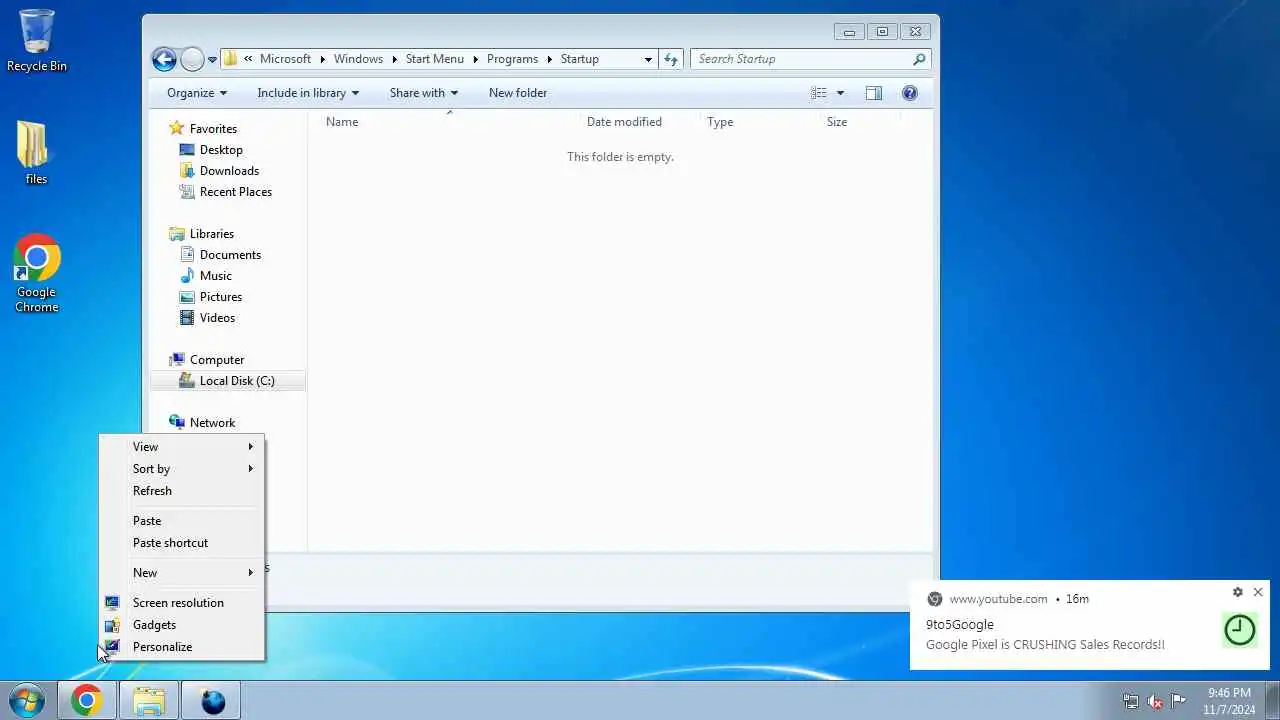This screenshot has width=1280, height=720.
Task: Click the Explorer Forward navigation arrow
Action: 192,59
